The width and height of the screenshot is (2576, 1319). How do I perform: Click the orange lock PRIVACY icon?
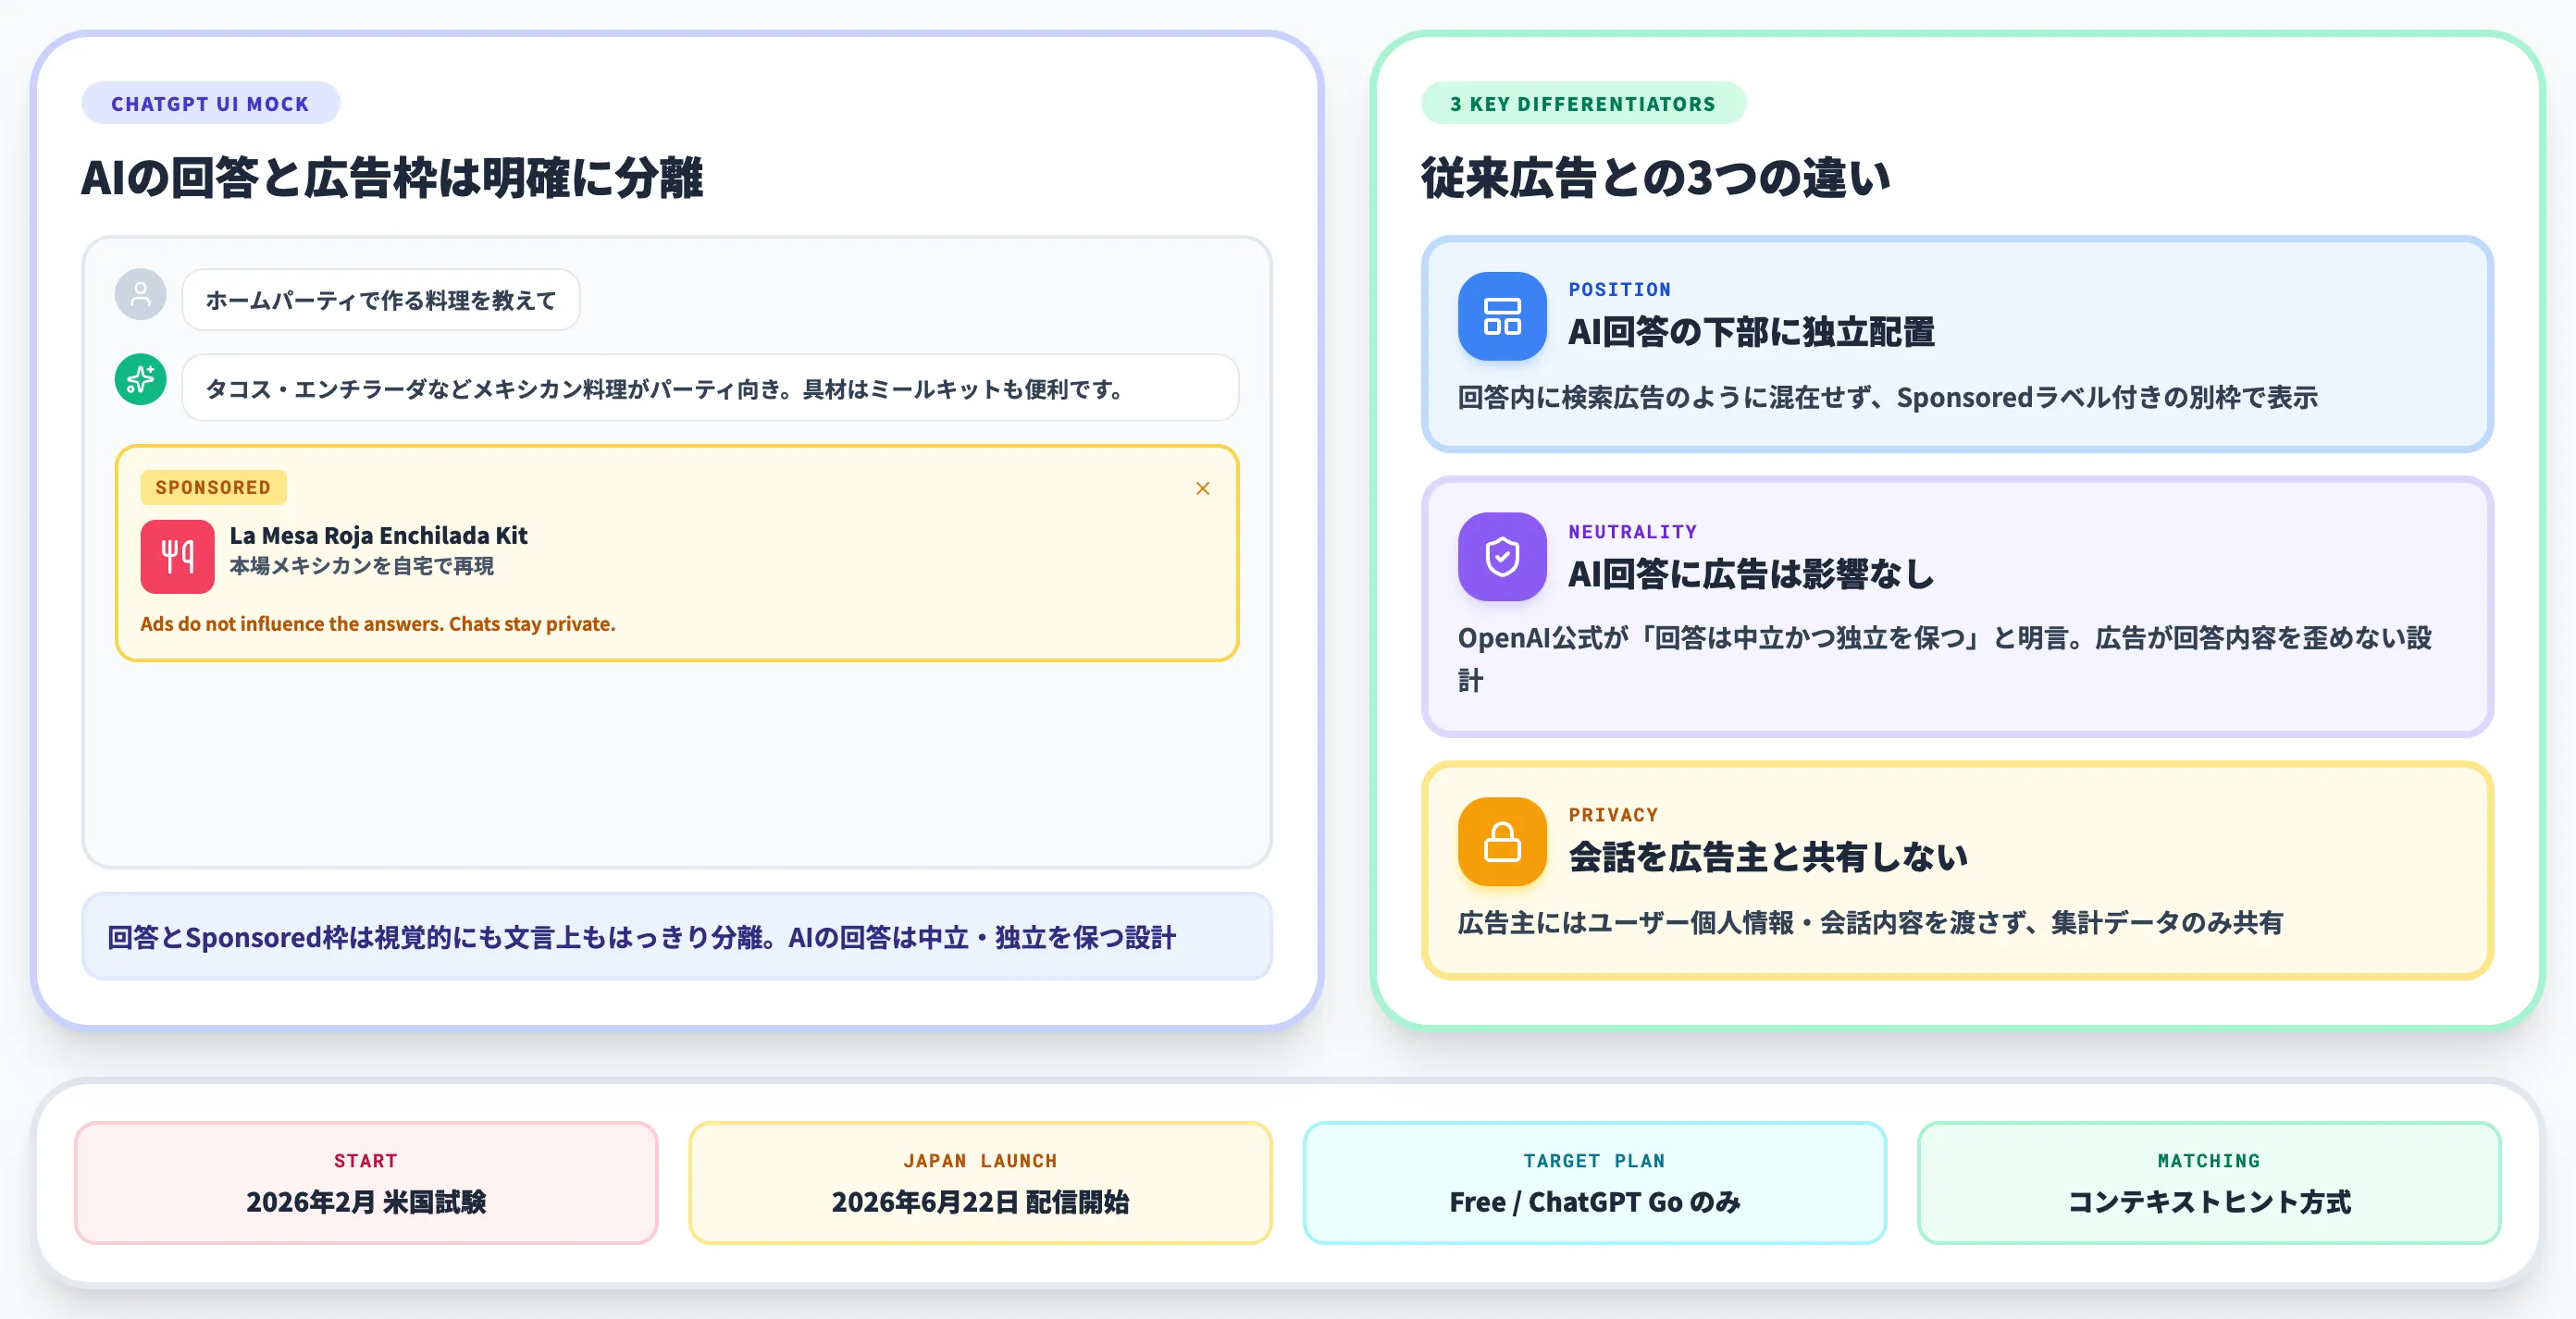1502,841
